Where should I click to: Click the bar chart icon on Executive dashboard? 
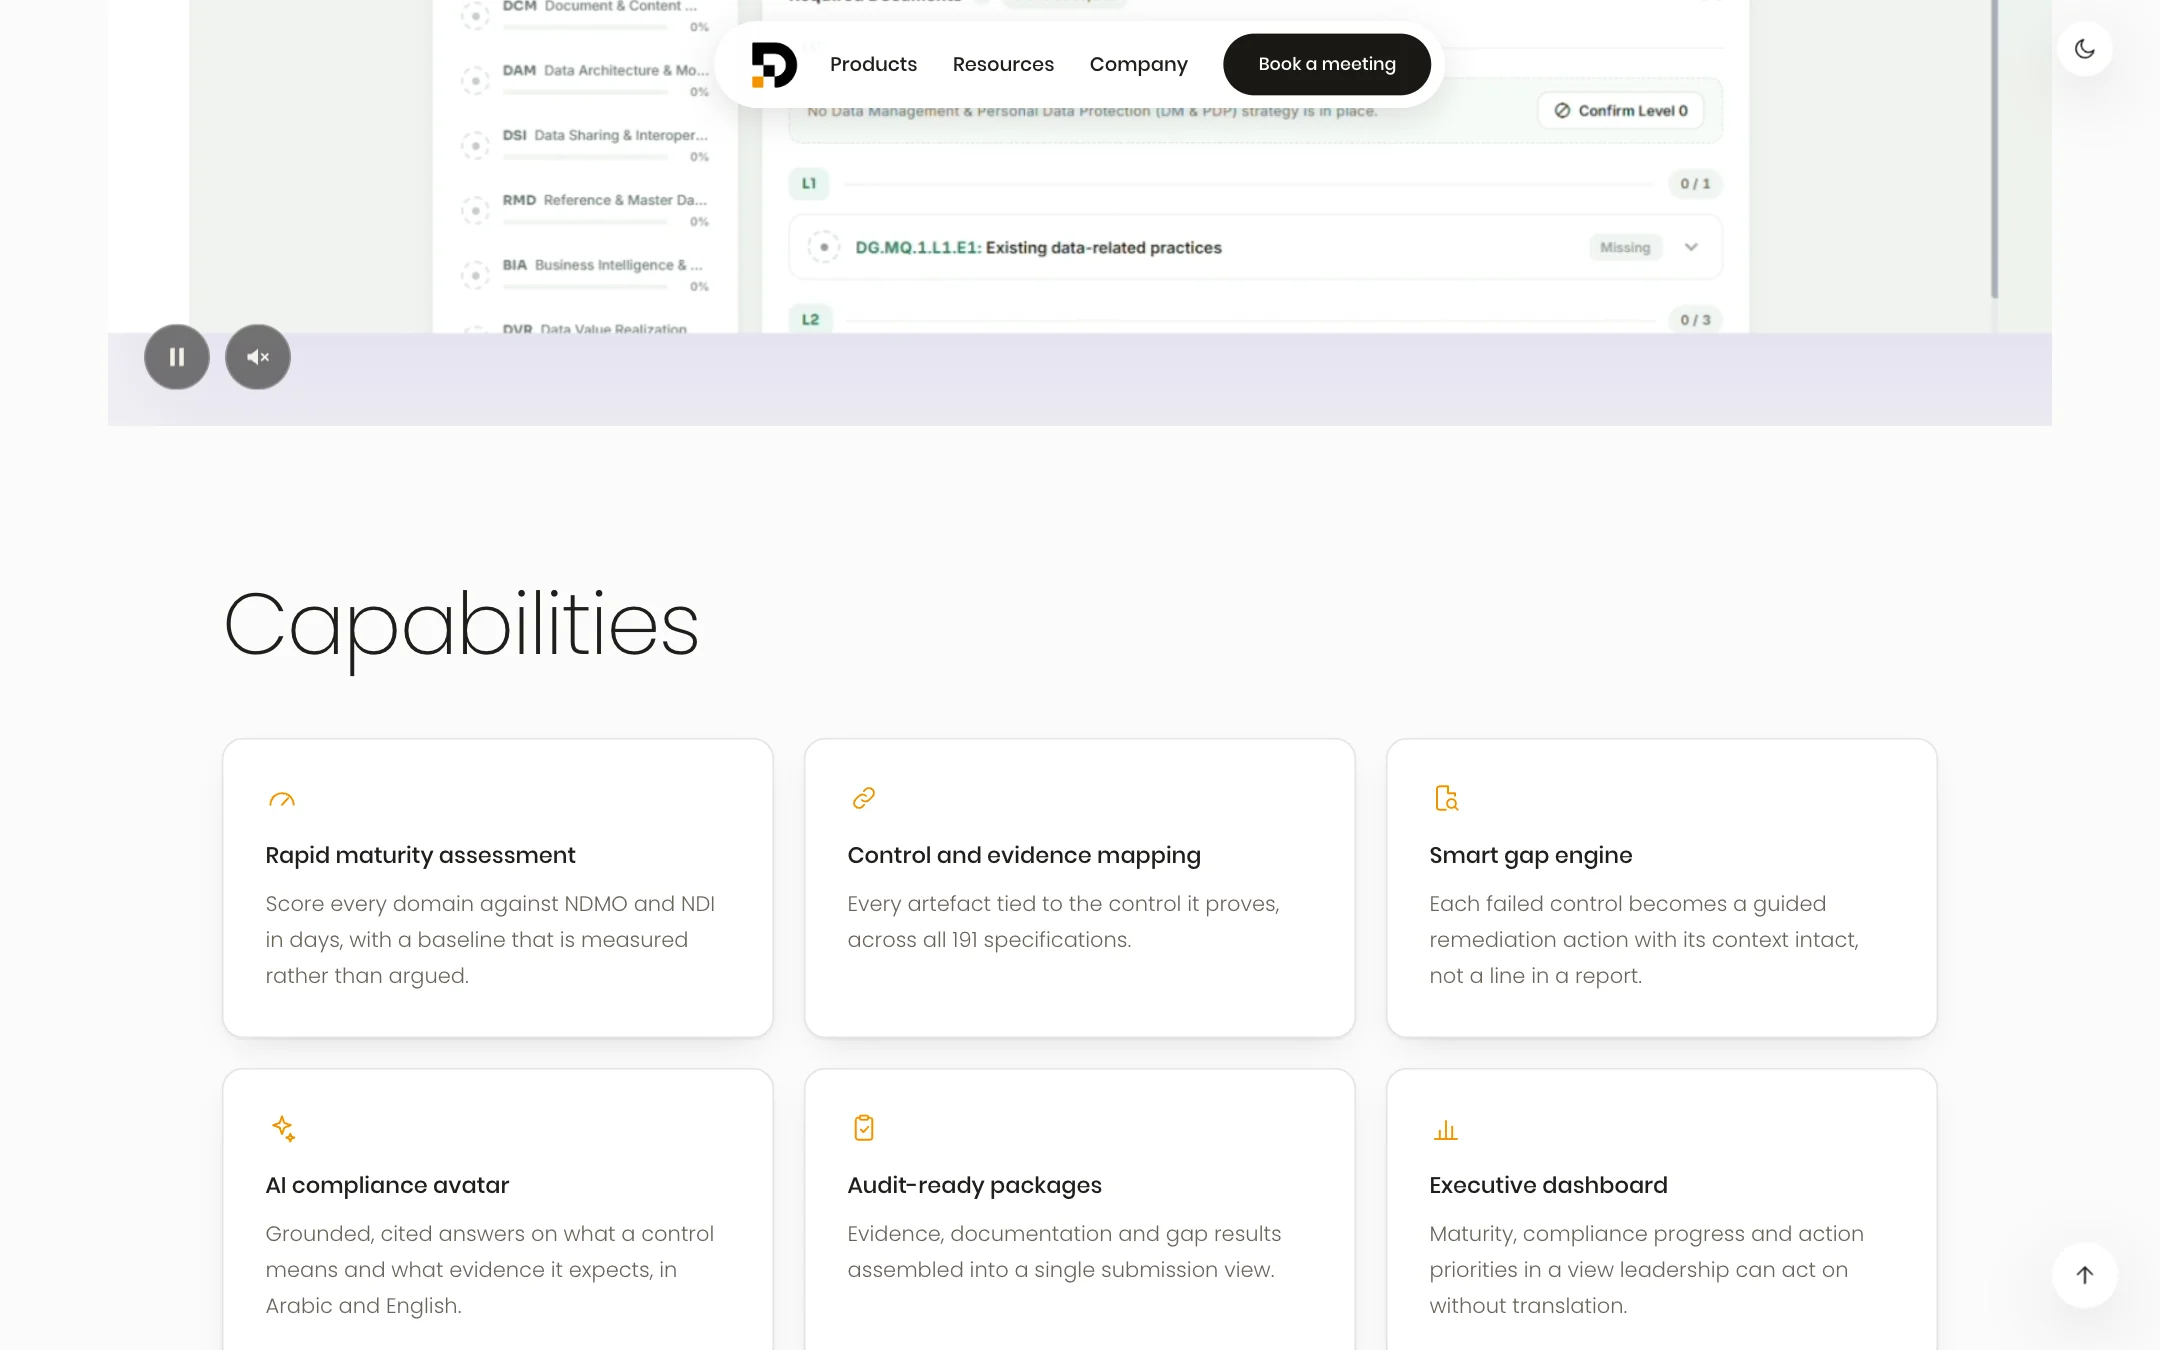coord(1446,1130)
